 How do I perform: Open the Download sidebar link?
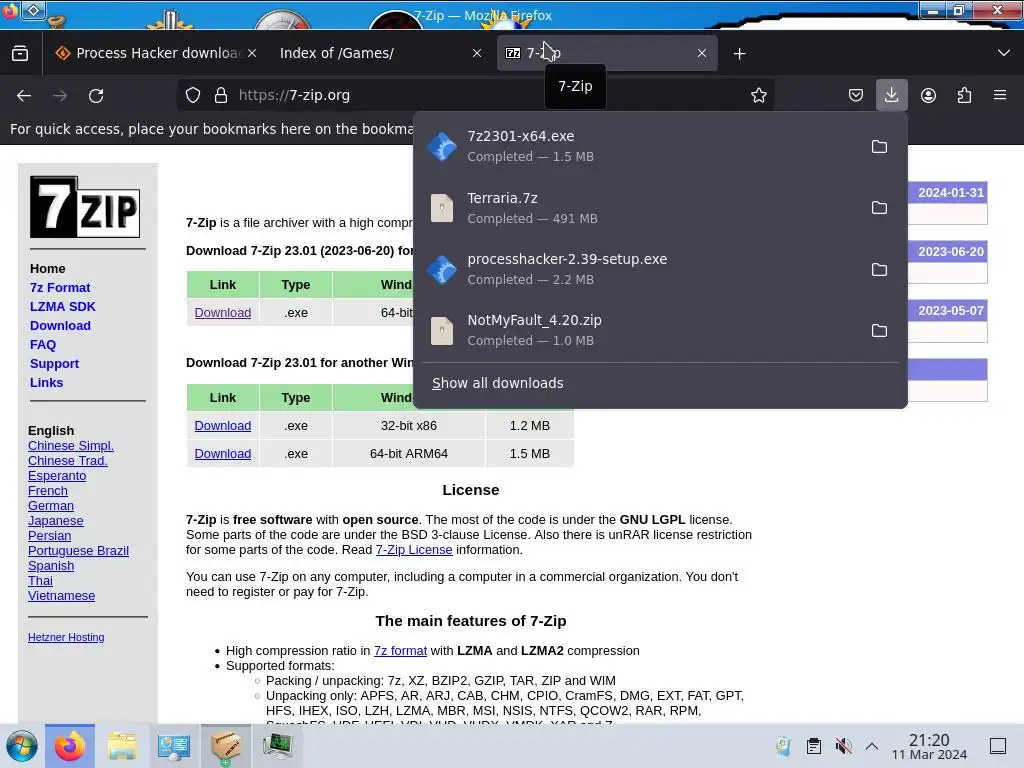point(60,325)
